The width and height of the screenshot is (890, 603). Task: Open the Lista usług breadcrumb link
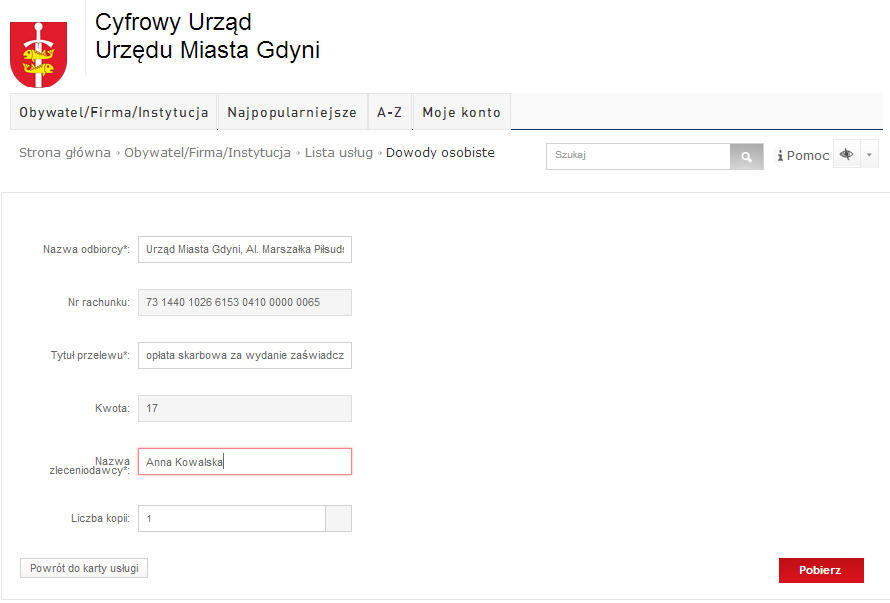(339, 153)
